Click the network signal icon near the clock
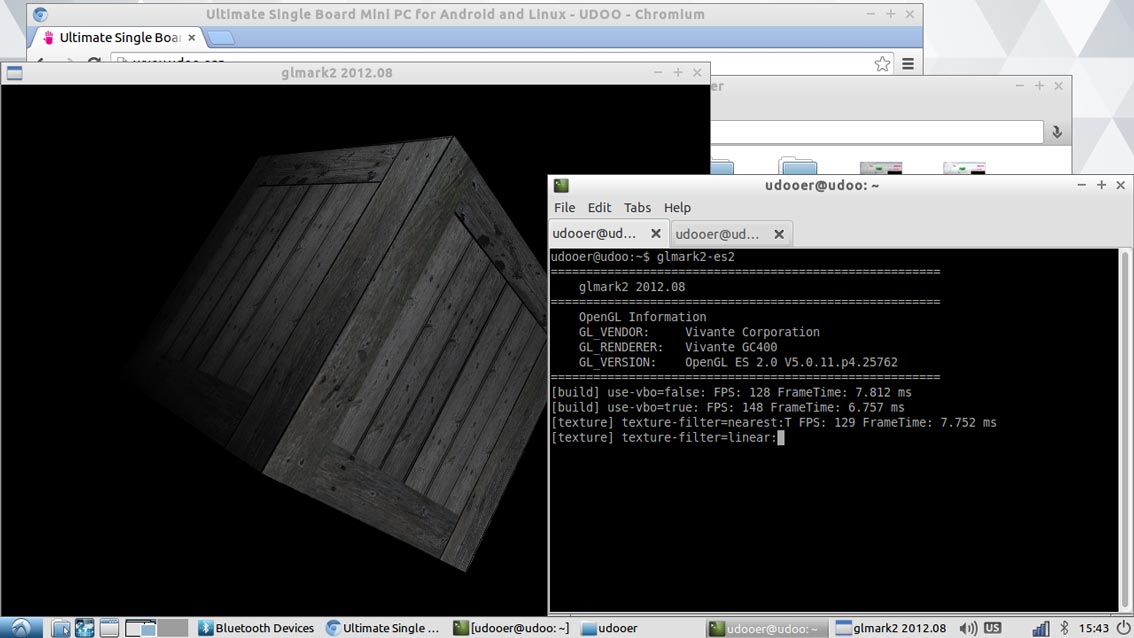This screenshot has width=1134, height=638. coord(1040,628)
